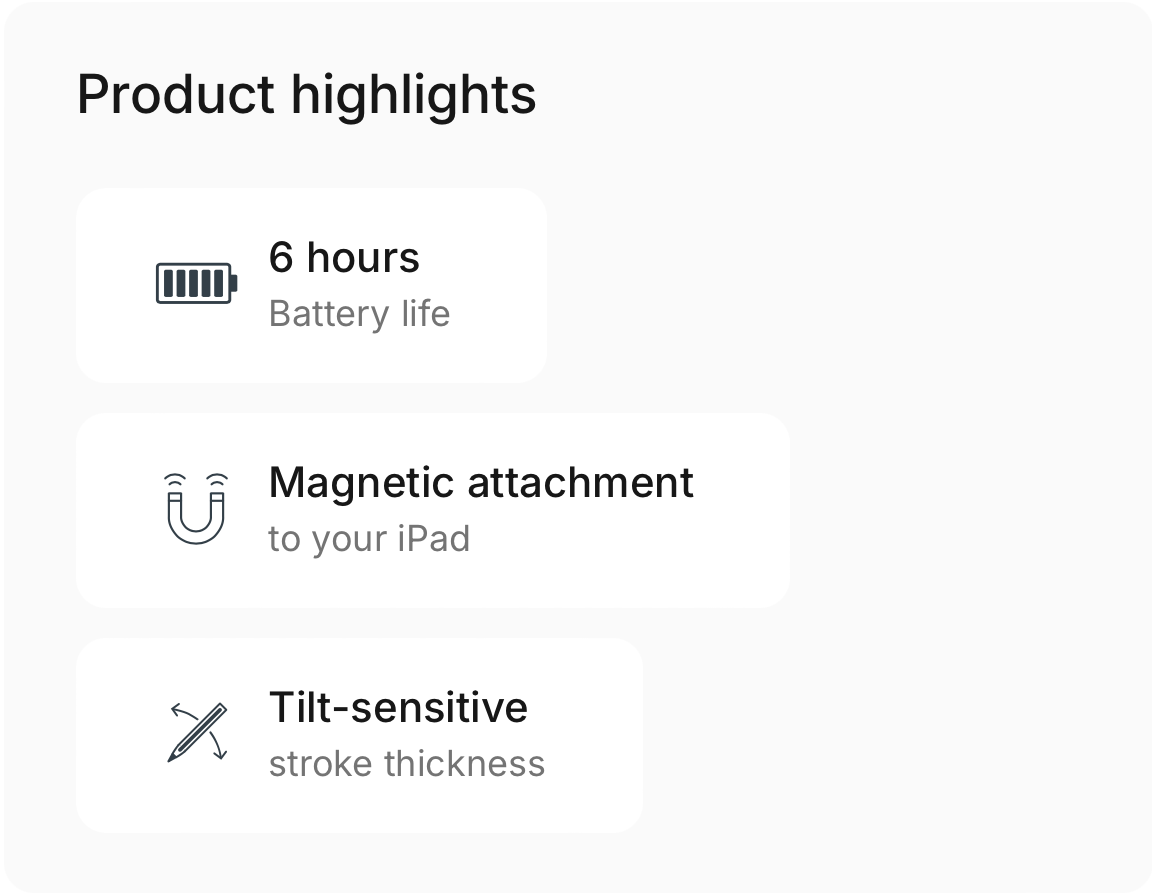Click the "Tilt-sensitive" title

398,708
